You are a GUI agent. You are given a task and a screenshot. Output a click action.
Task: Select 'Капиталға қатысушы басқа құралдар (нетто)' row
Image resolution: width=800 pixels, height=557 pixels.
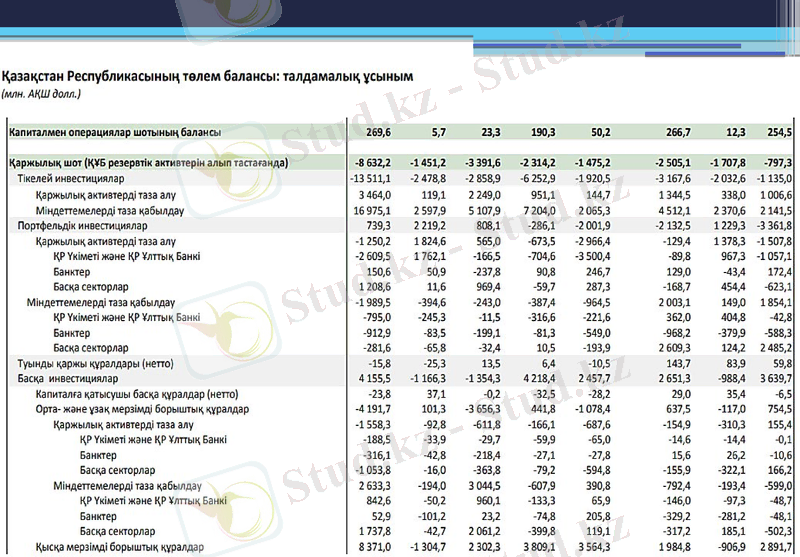tap(133, 395)
